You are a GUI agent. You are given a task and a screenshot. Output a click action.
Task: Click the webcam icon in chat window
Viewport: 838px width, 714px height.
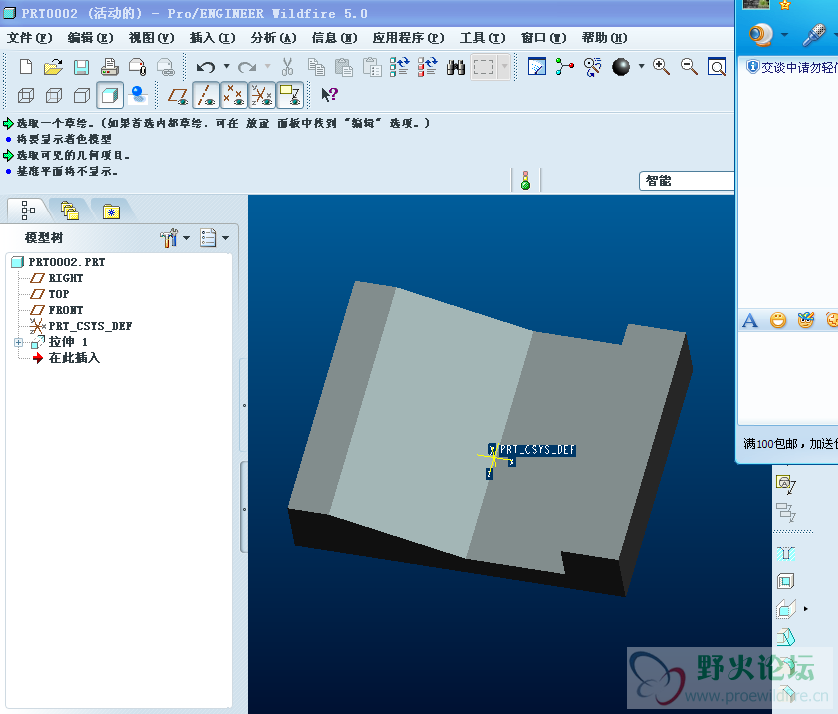coord(760,35)
